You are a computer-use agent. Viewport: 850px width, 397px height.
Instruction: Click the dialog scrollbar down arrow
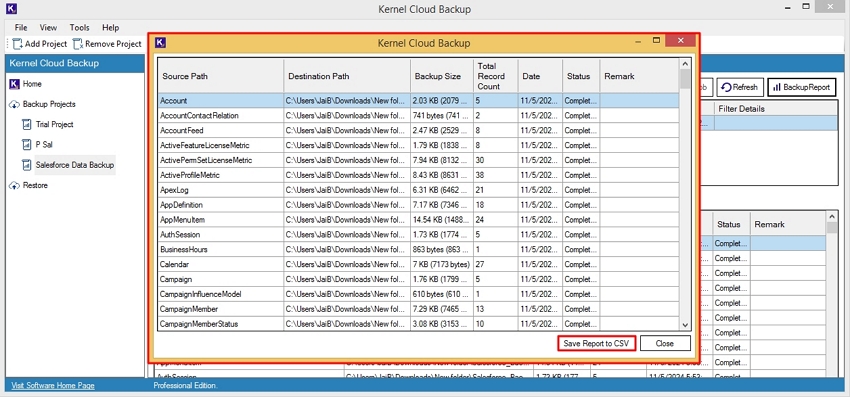[685, 324]
